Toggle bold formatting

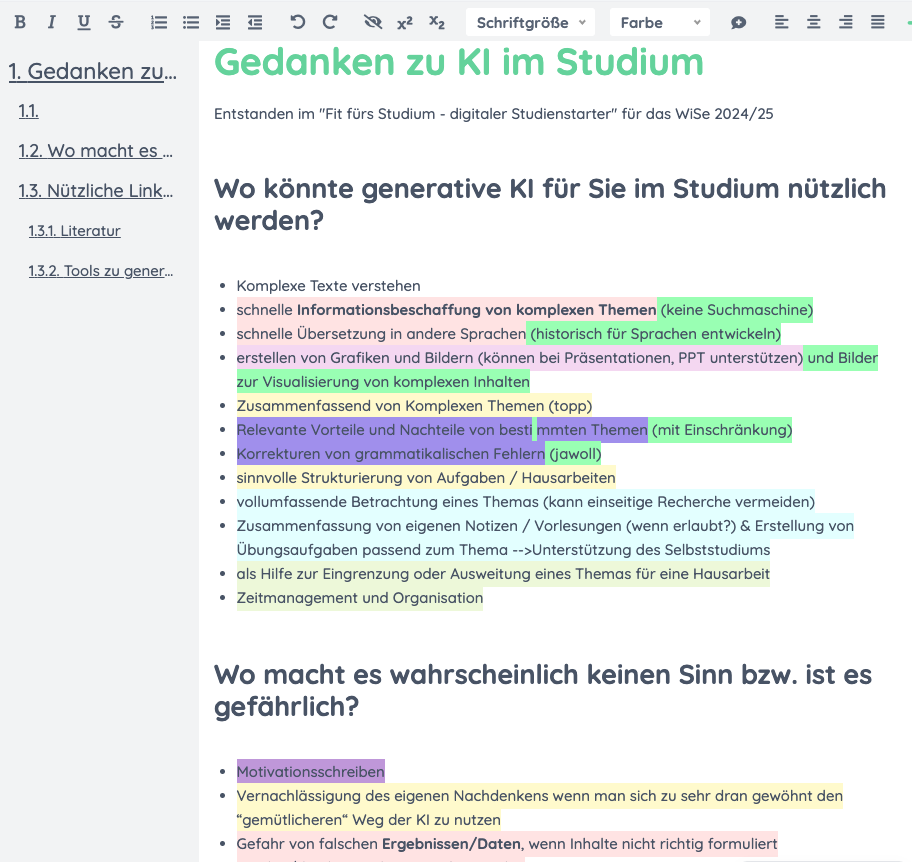[x=20, y=22]
